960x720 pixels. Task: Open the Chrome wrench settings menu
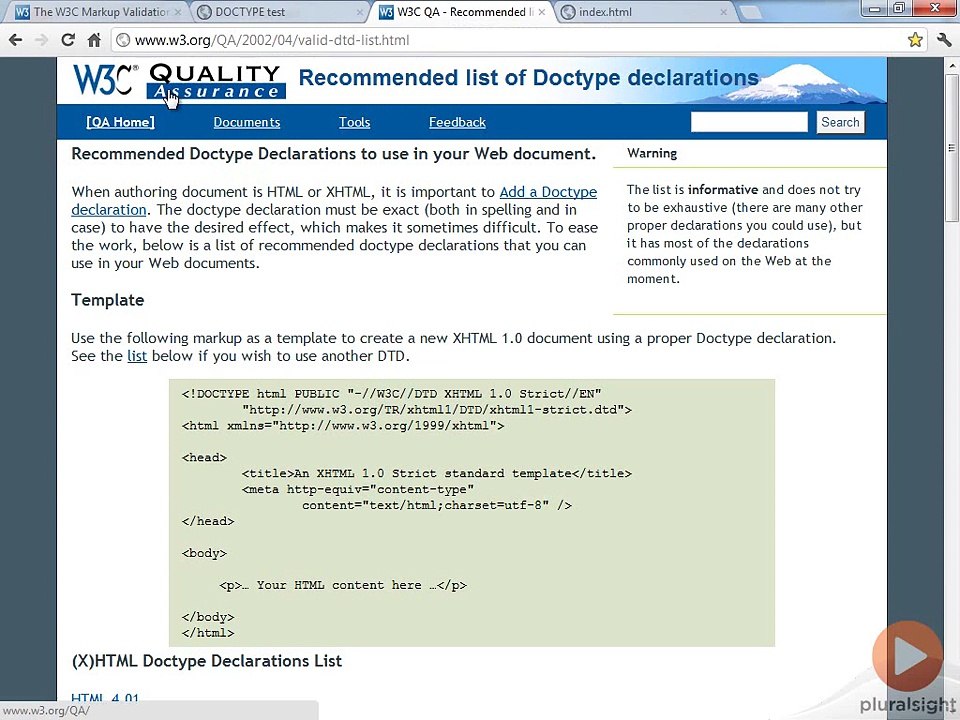(944, 40)
